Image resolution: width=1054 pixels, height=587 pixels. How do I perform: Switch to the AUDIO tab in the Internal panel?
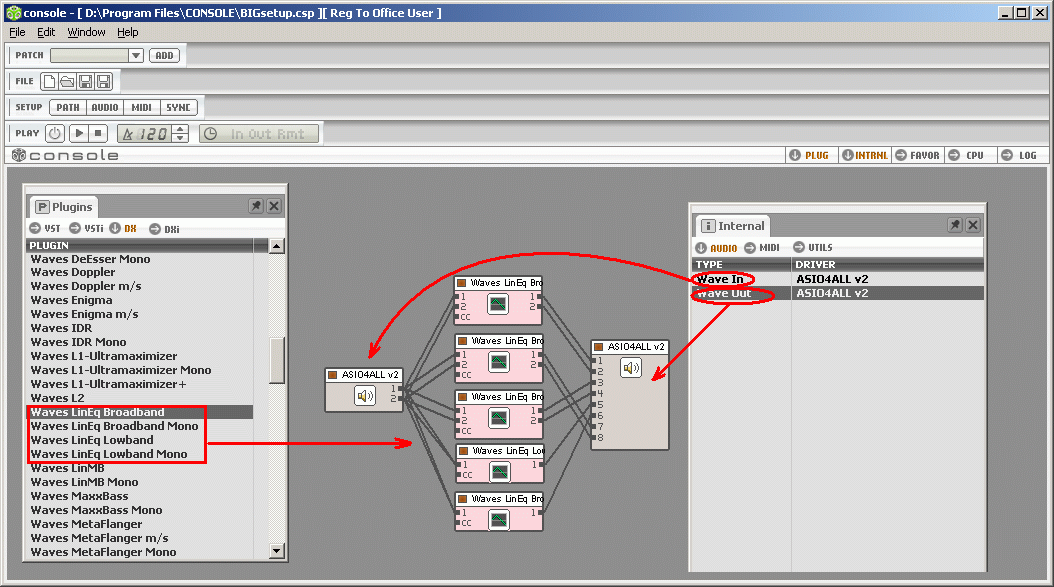pyautogui.click(x=717, y=248)
